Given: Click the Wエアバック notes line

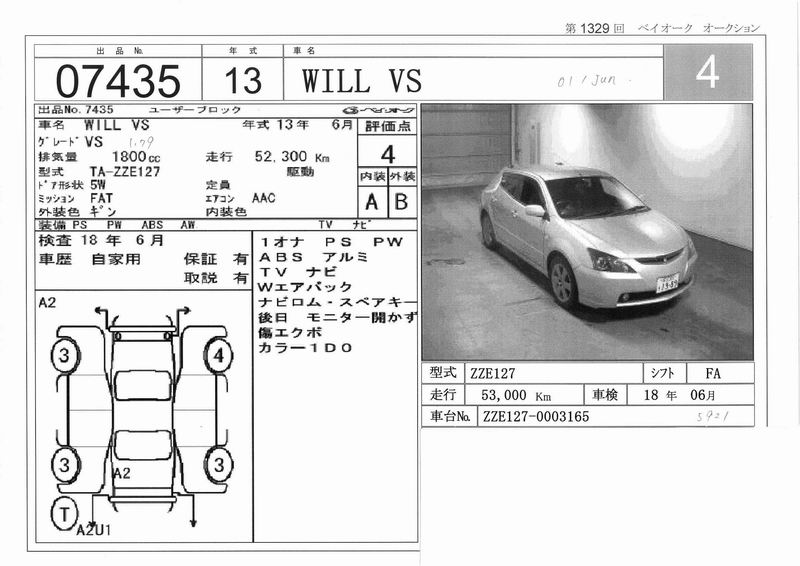Looking at the screenshot, I should click(x=305, y=287).
